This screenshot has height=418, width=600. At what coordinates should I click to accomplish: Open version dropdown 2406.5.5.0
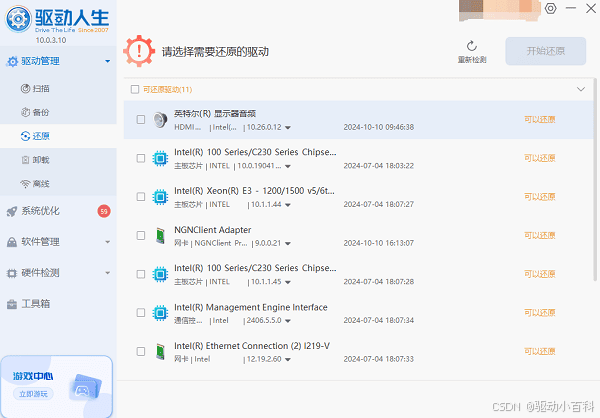click(x=288, y=321)
